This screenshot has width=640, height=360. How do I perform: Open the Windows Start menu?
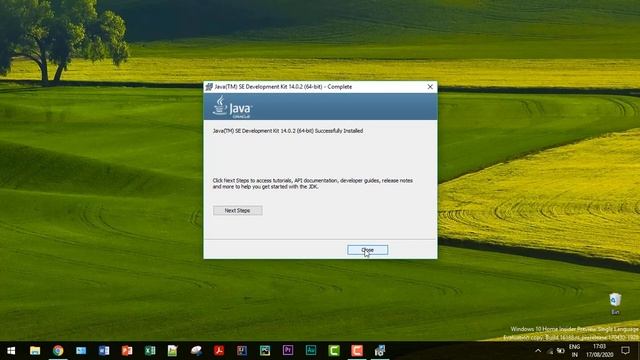point(11,351)
